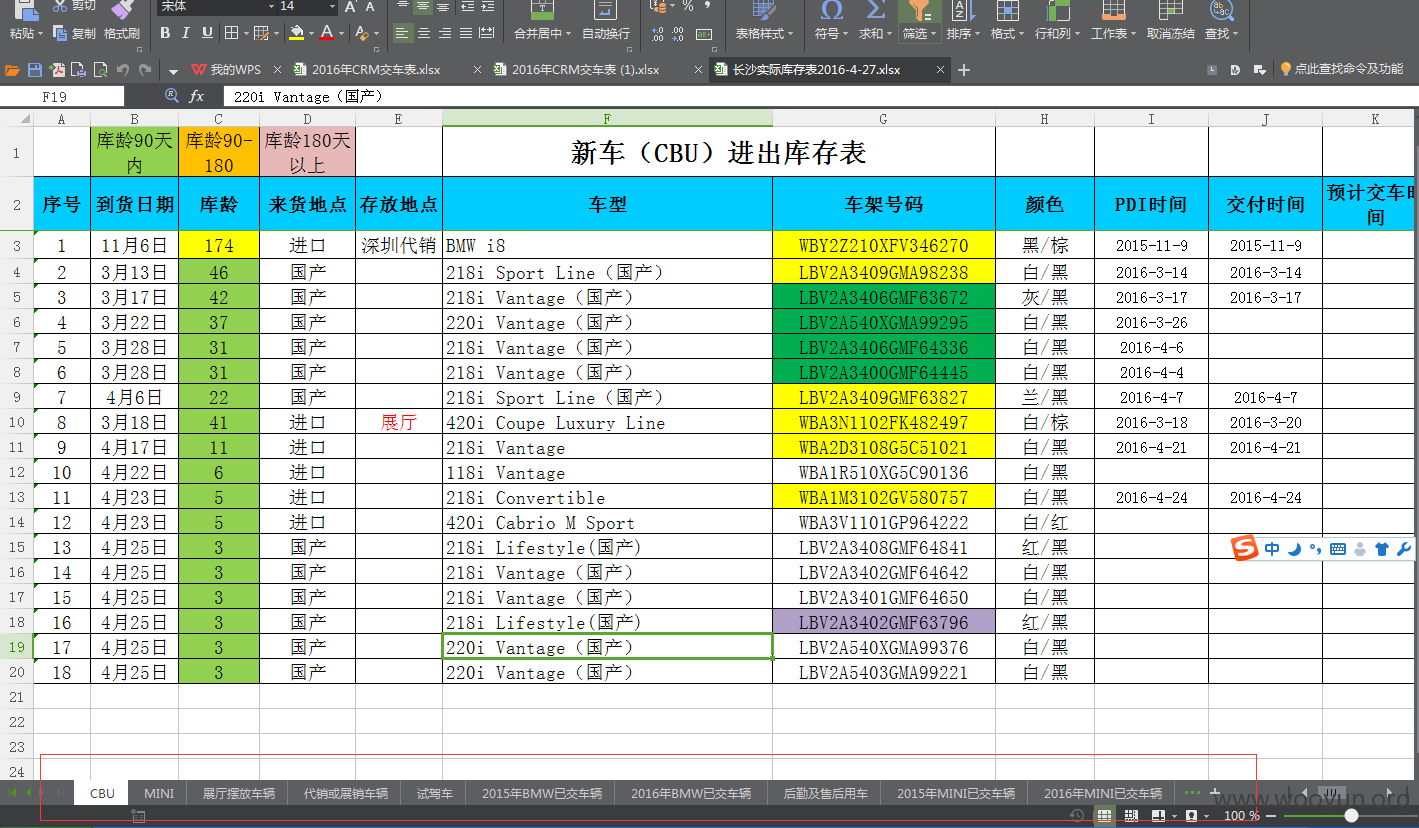
Task: Click 点此查找命令及功能 search box
Action: point(1341,70)
